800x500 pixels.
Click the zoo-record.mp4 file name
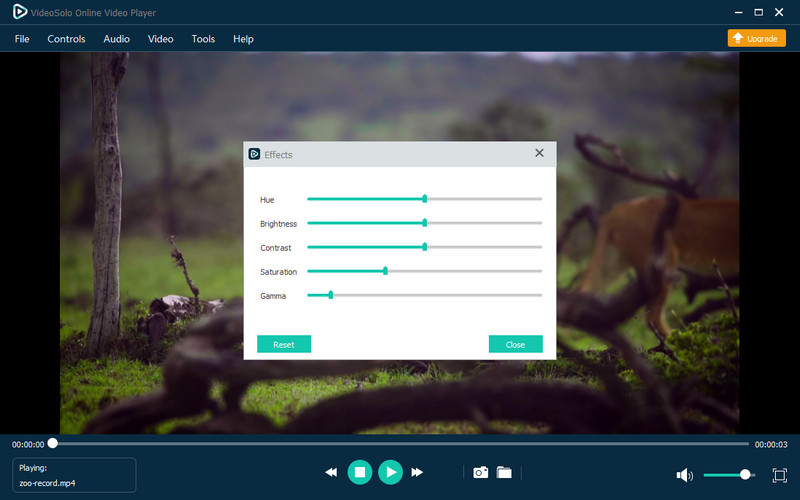coord(47,483)
